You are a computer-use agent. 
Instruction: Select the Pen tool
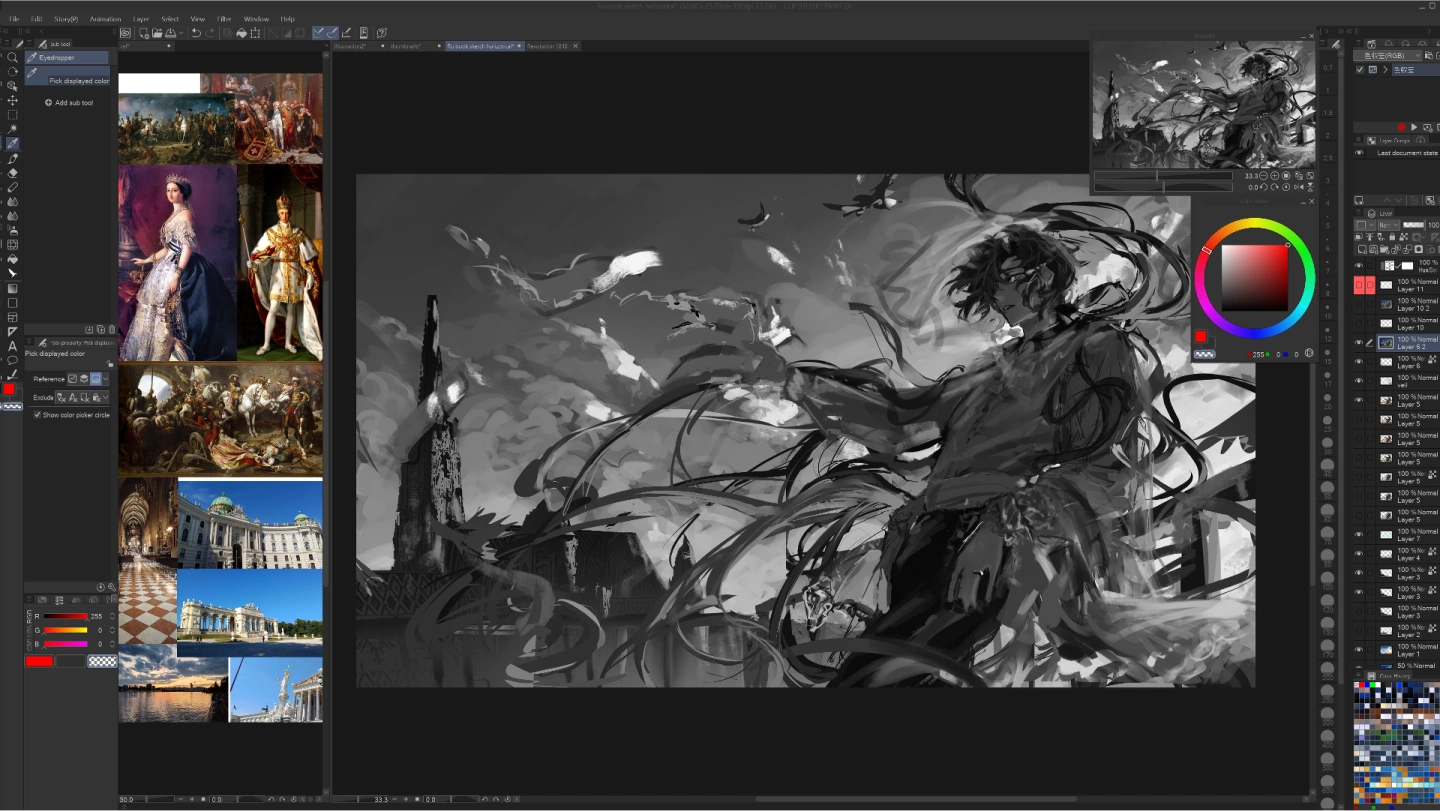tap(12, 158)
